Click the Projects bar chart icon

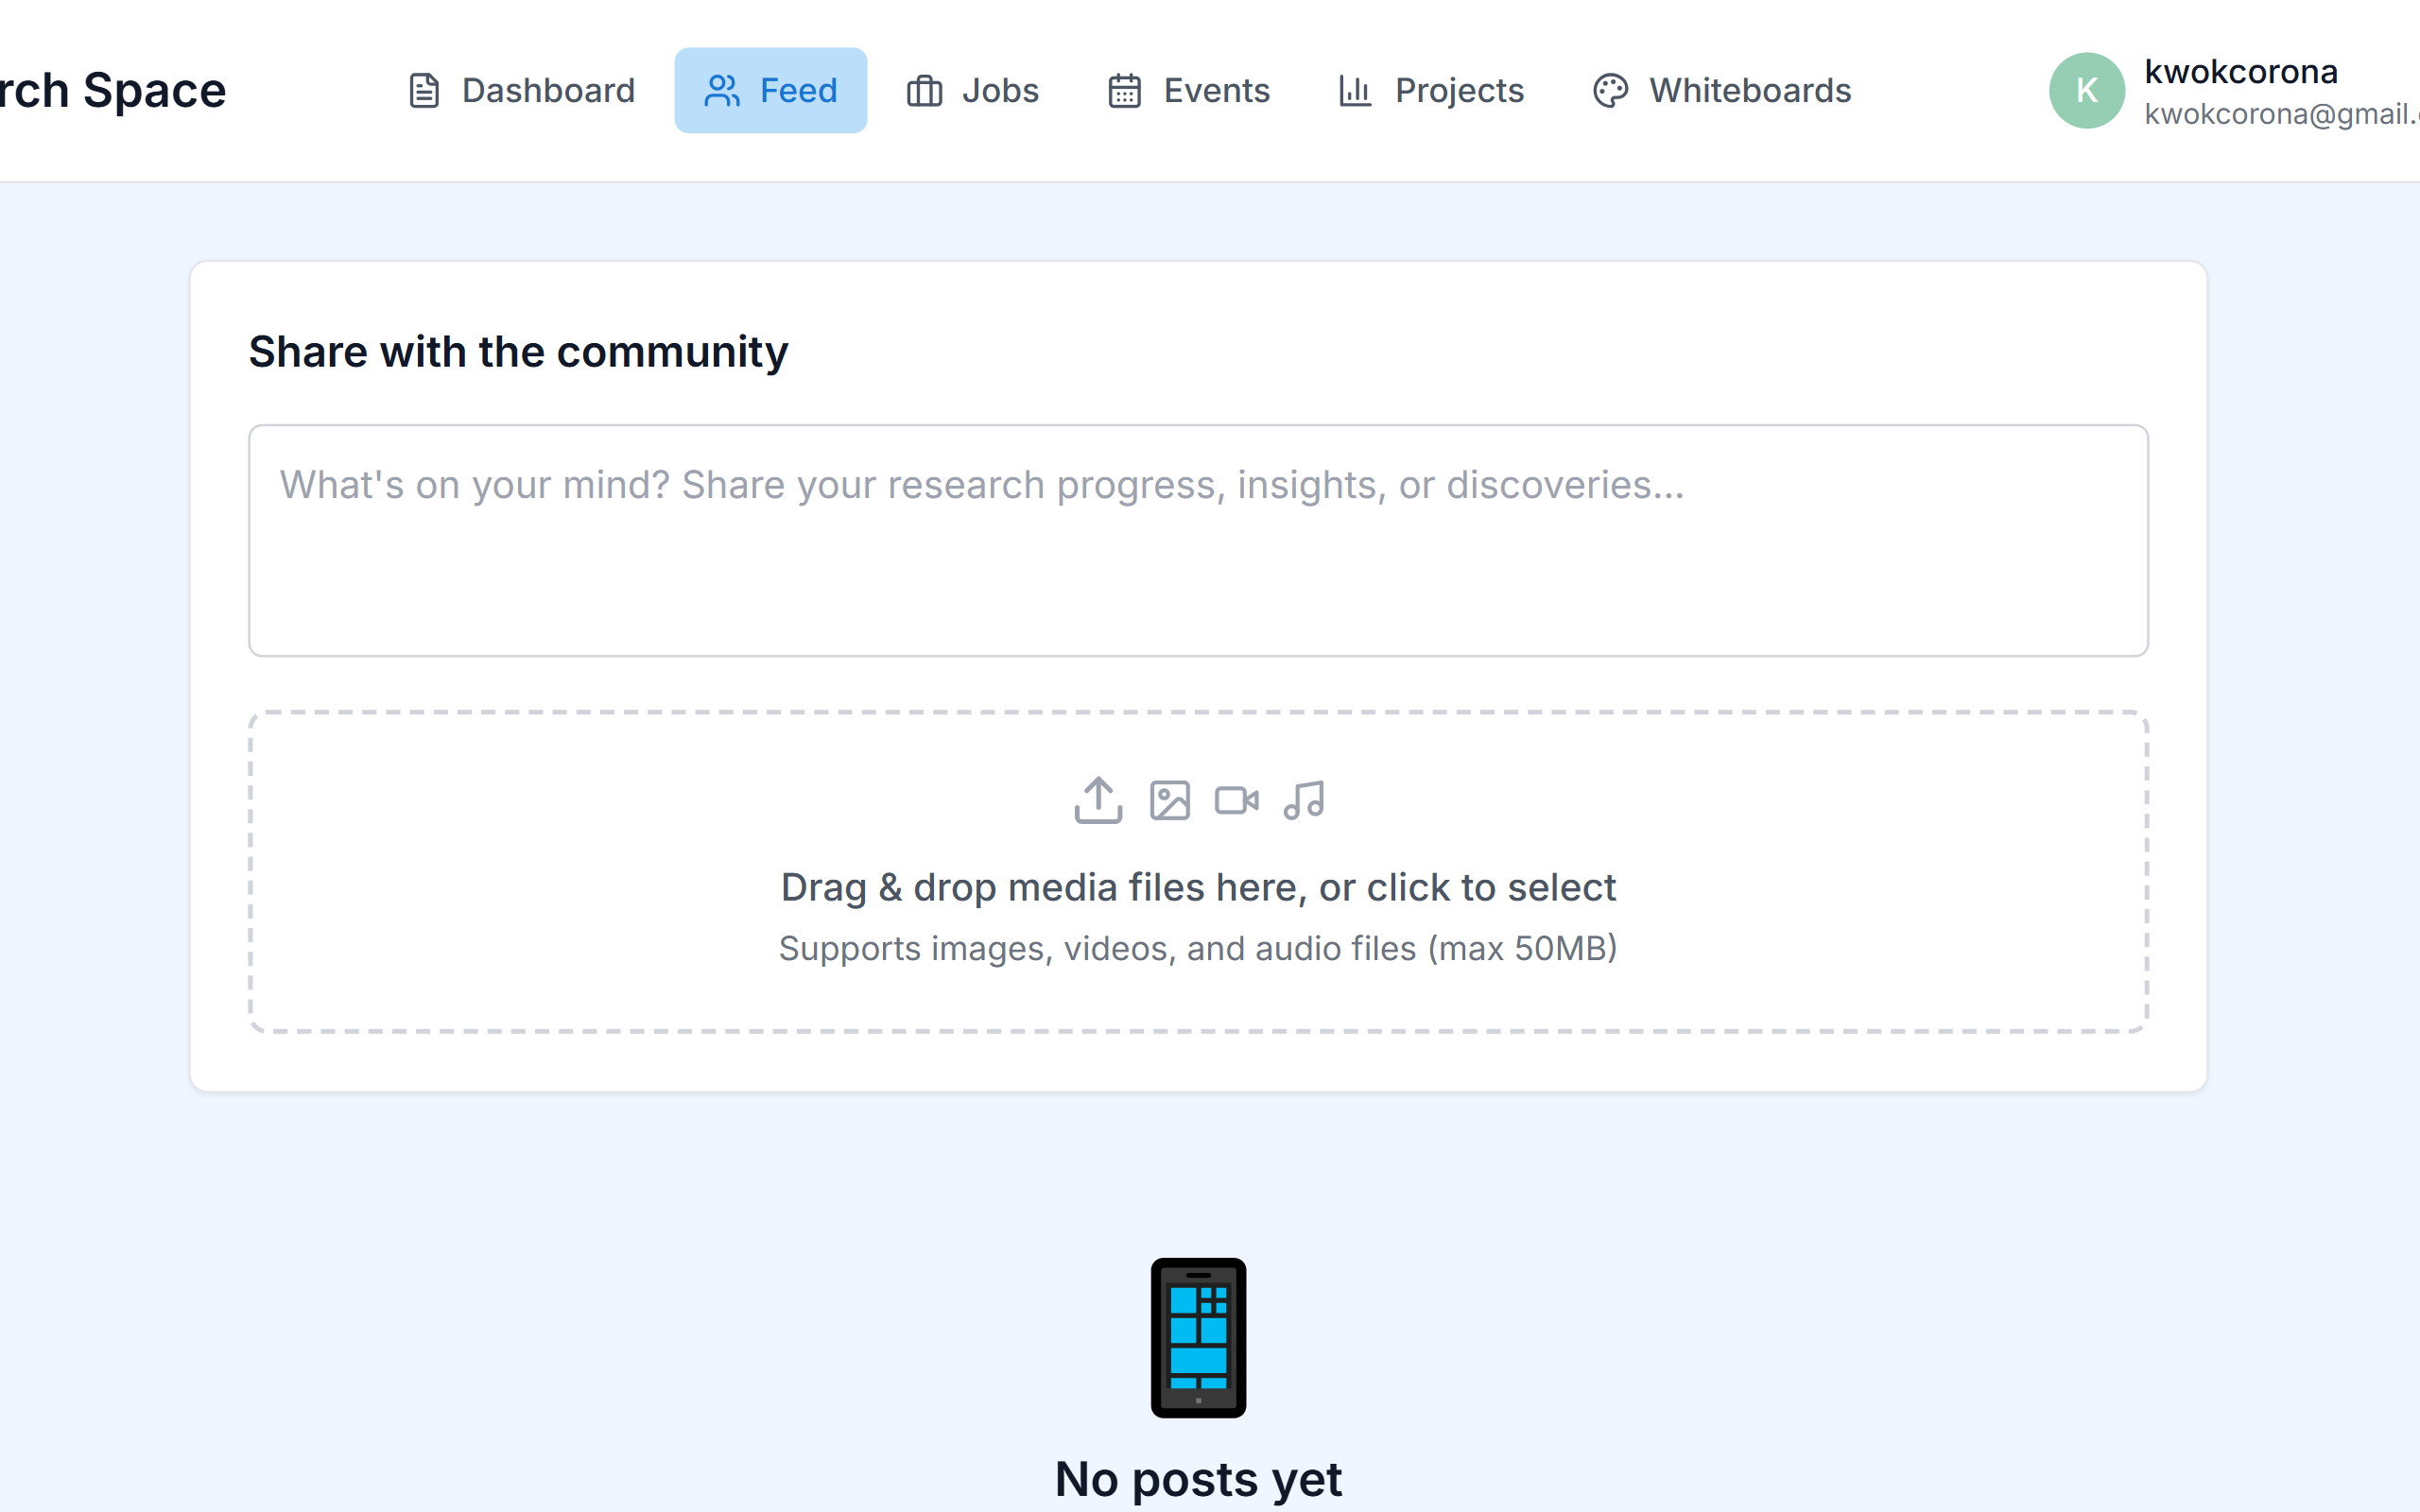coord(1355,91)
